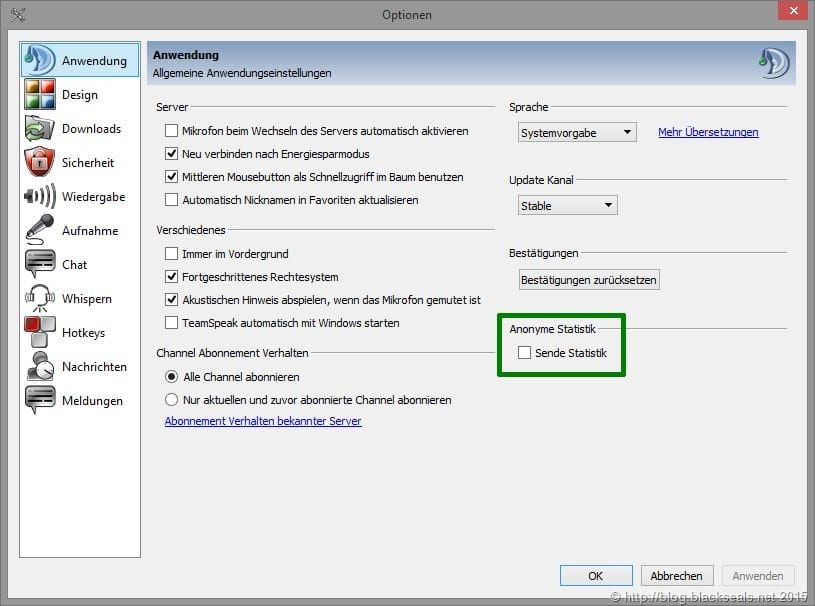Click the TeamSpeak logo in Anwendung header
This screenshot has width=815, height=606.
click(x=774, y=63)
